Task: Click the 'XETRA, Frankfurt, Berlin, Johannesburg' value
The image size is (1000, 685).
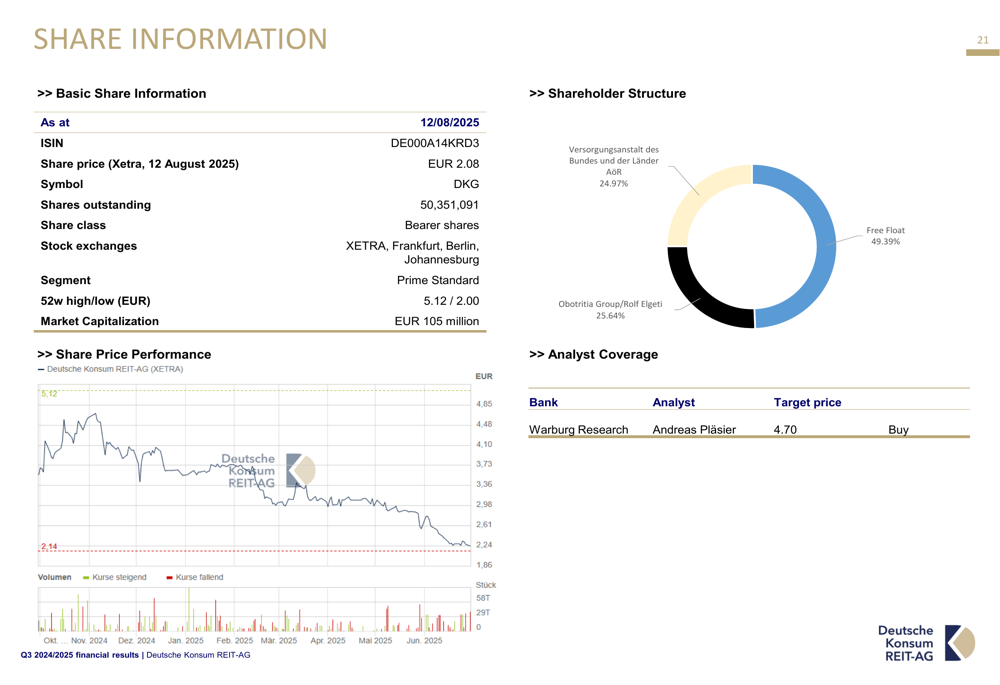Action: [x=413, y=253]
